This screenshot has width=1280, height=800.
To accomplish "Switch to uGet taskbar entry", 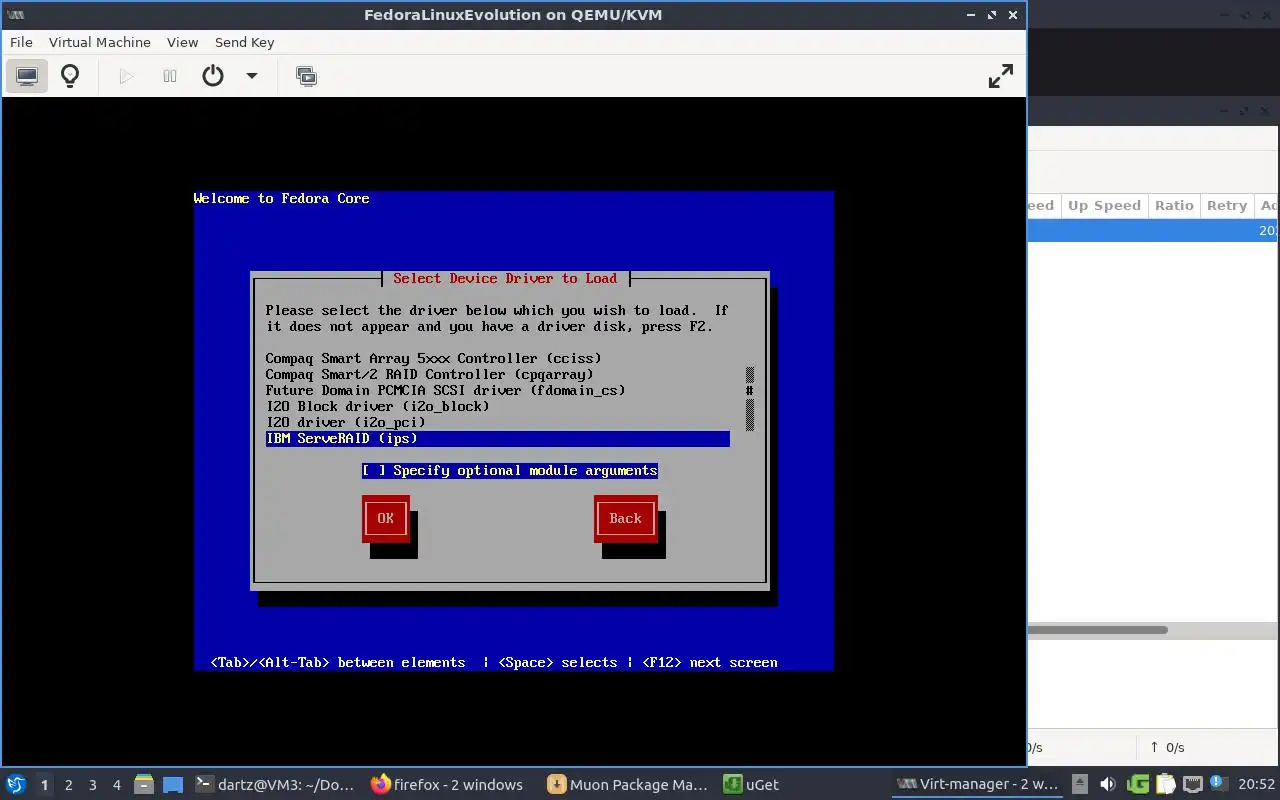I will pos(752,785).
